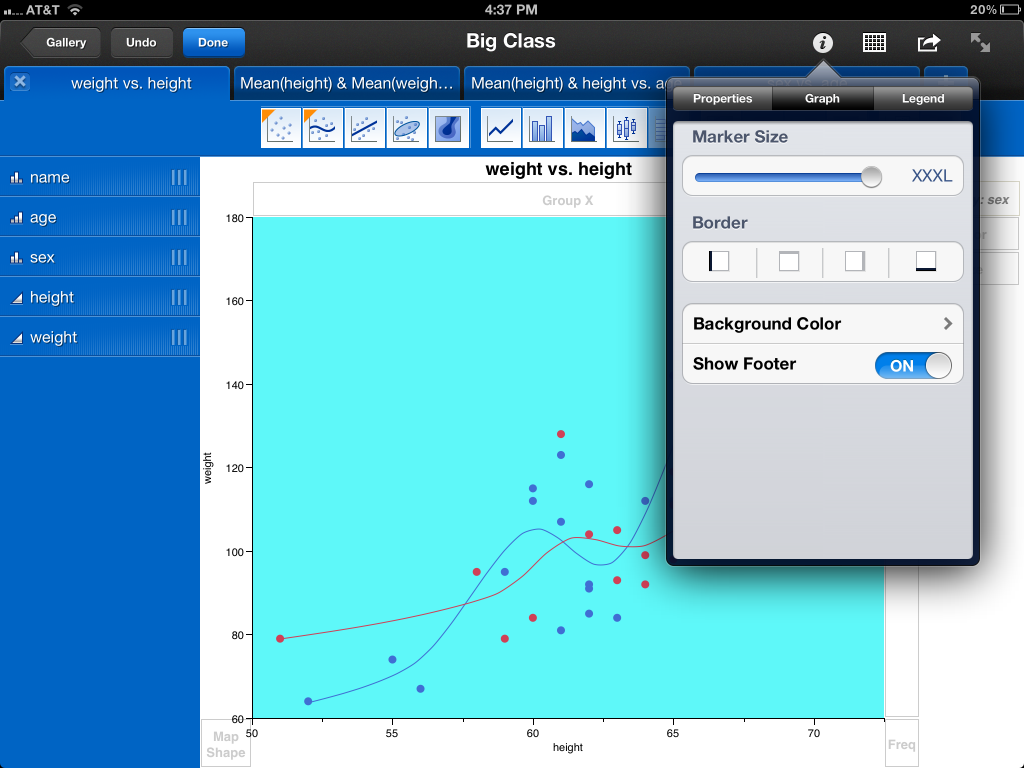Tap the Done button
The height and width of the screenshot is (768, 1024).
pyautogui.click(x=214, y=42)
